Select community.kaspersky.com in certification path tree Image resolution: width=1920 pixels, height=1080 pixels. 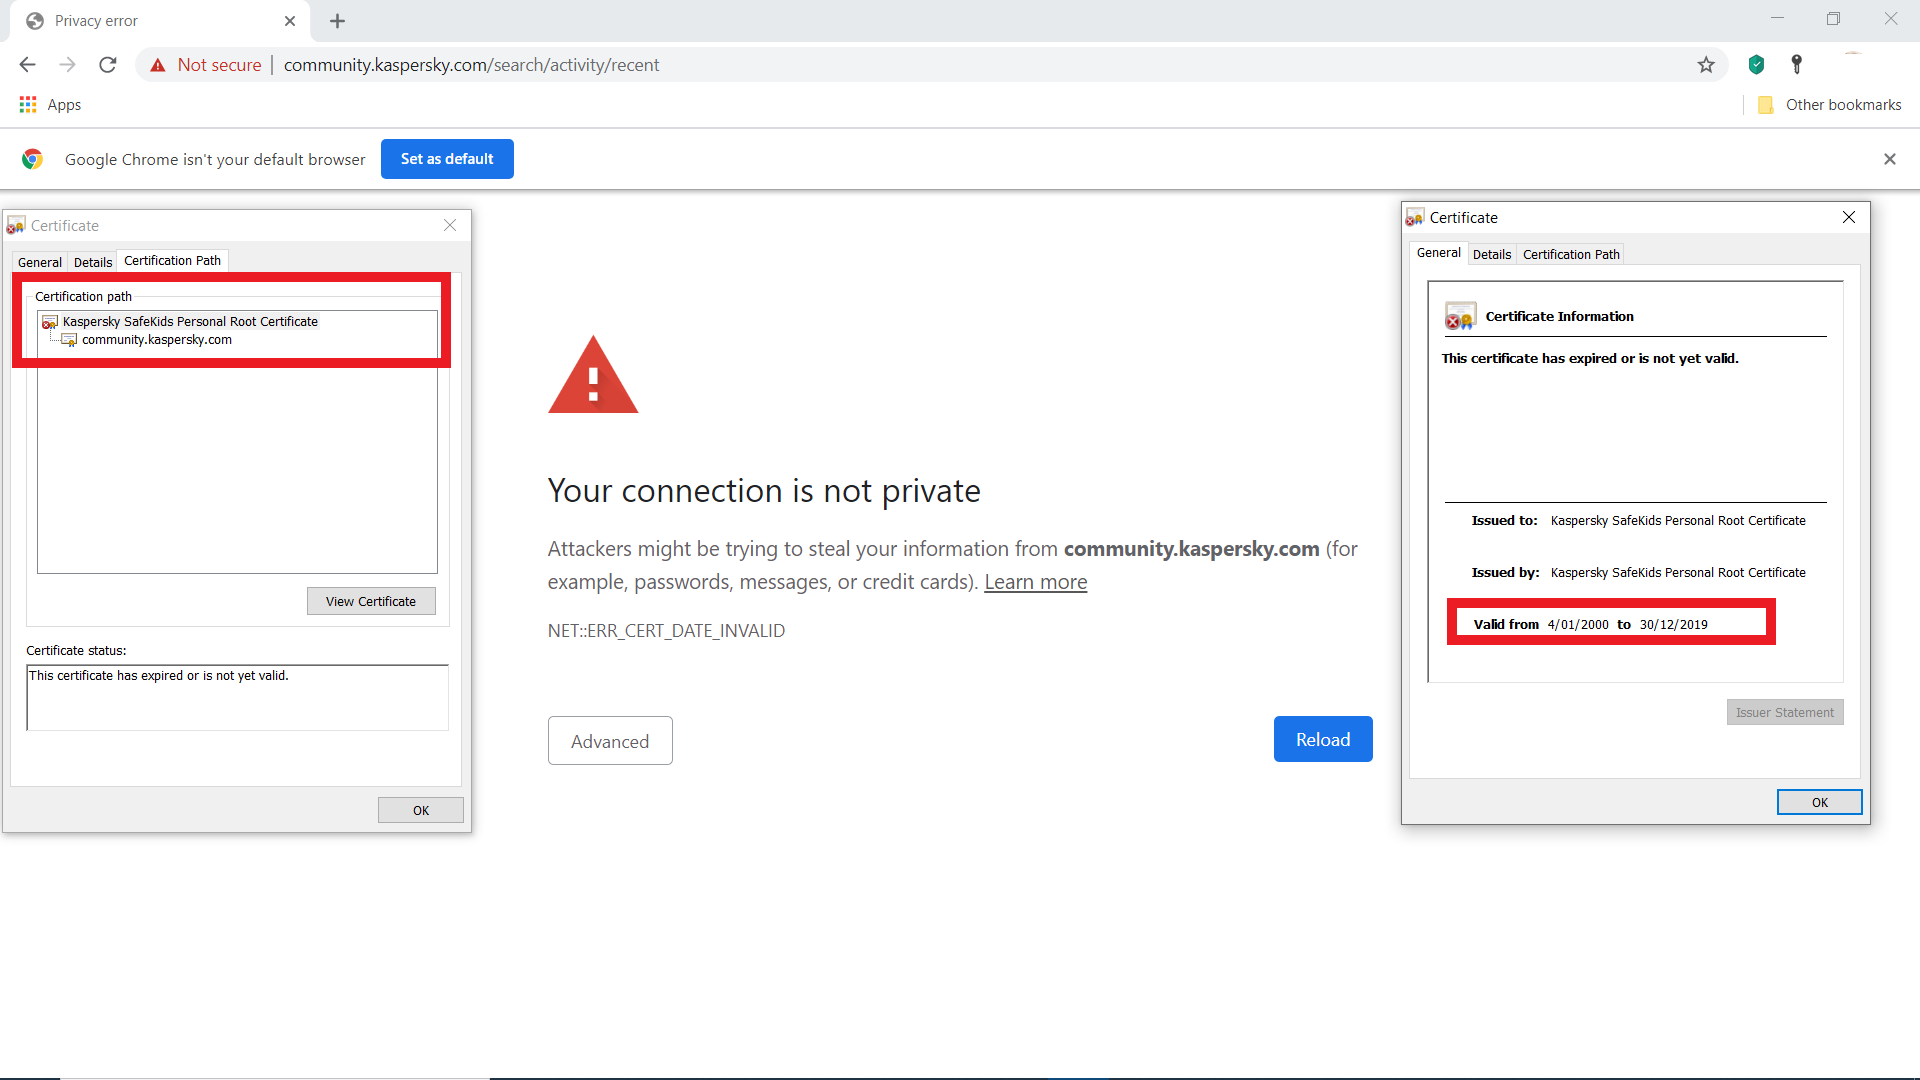tap(157, 340)
